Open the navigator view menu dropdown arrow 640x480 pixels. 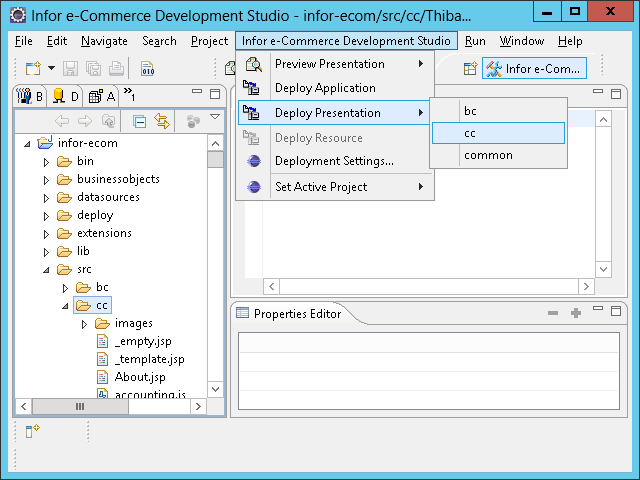(x=214, y=119)
